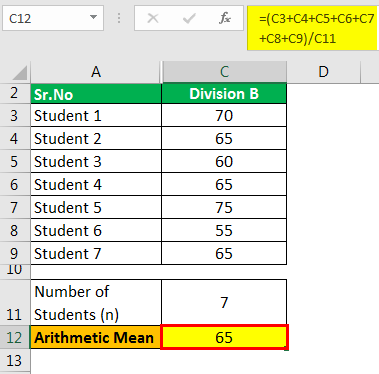The image size is (379, 374).
Task: Click the enter checkmark icon in formula bar
Action: pyautogui.click(x=189, y=18)
